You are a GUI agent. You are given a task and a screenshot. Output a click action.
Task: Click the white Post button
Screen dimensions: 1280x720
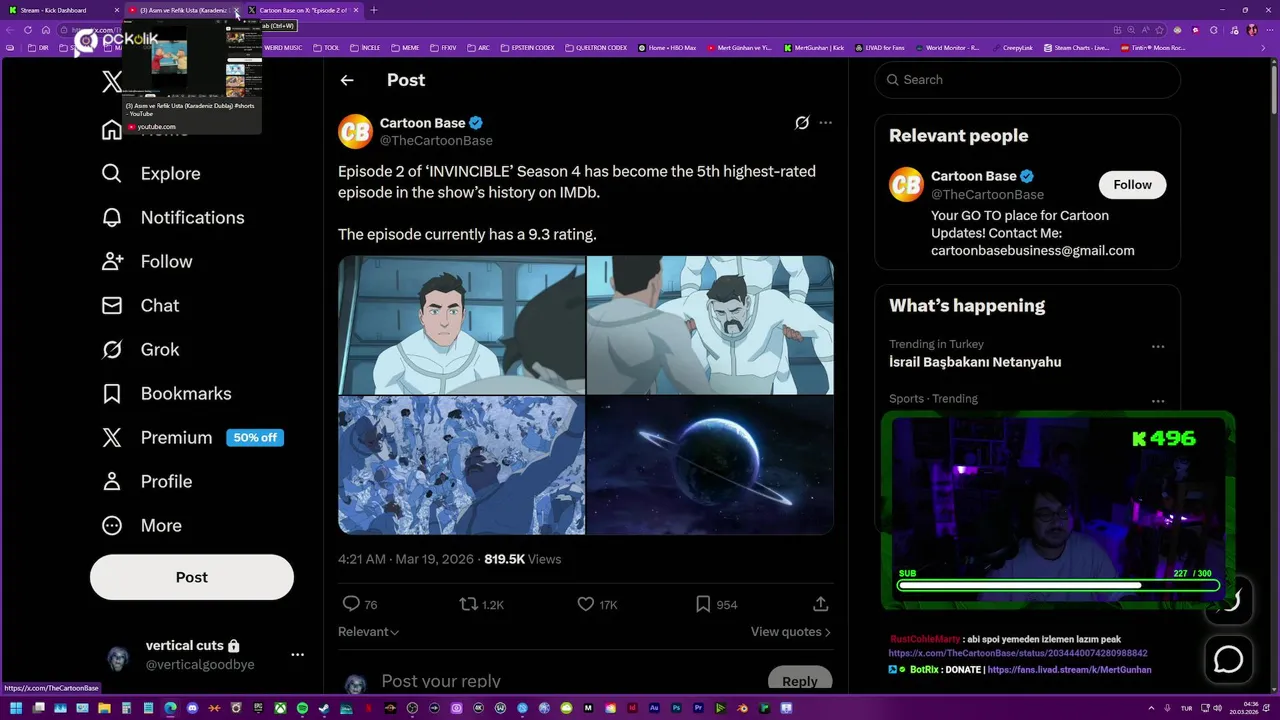[x=192, y=577]
